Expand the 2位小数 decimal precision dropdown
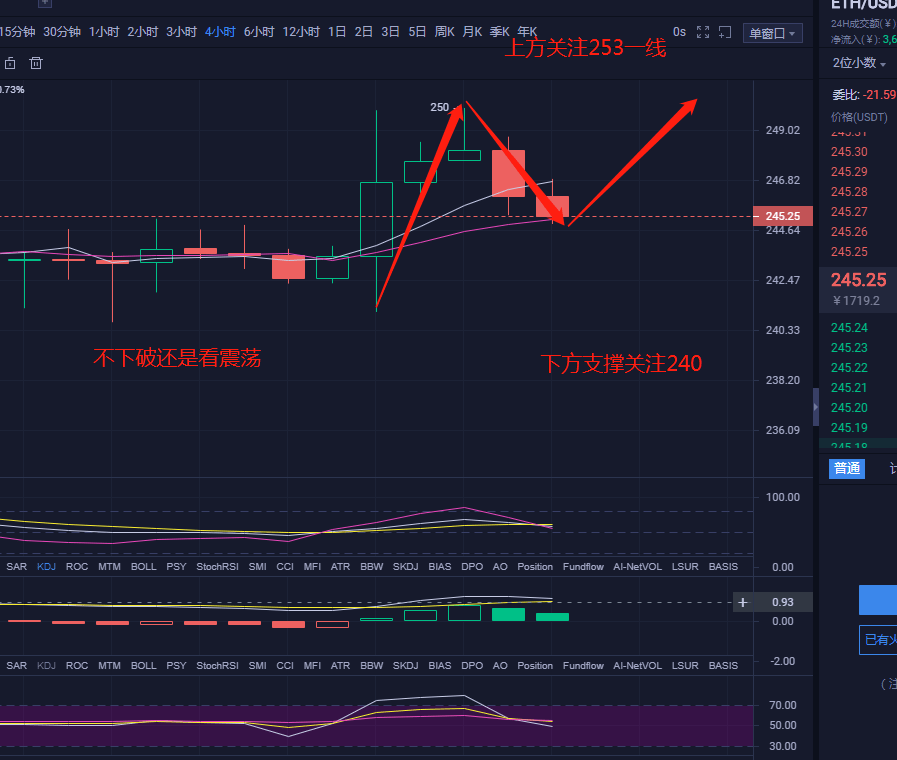Image resolution: width=897 pixels, height=760 pixels. coord(859,63)
